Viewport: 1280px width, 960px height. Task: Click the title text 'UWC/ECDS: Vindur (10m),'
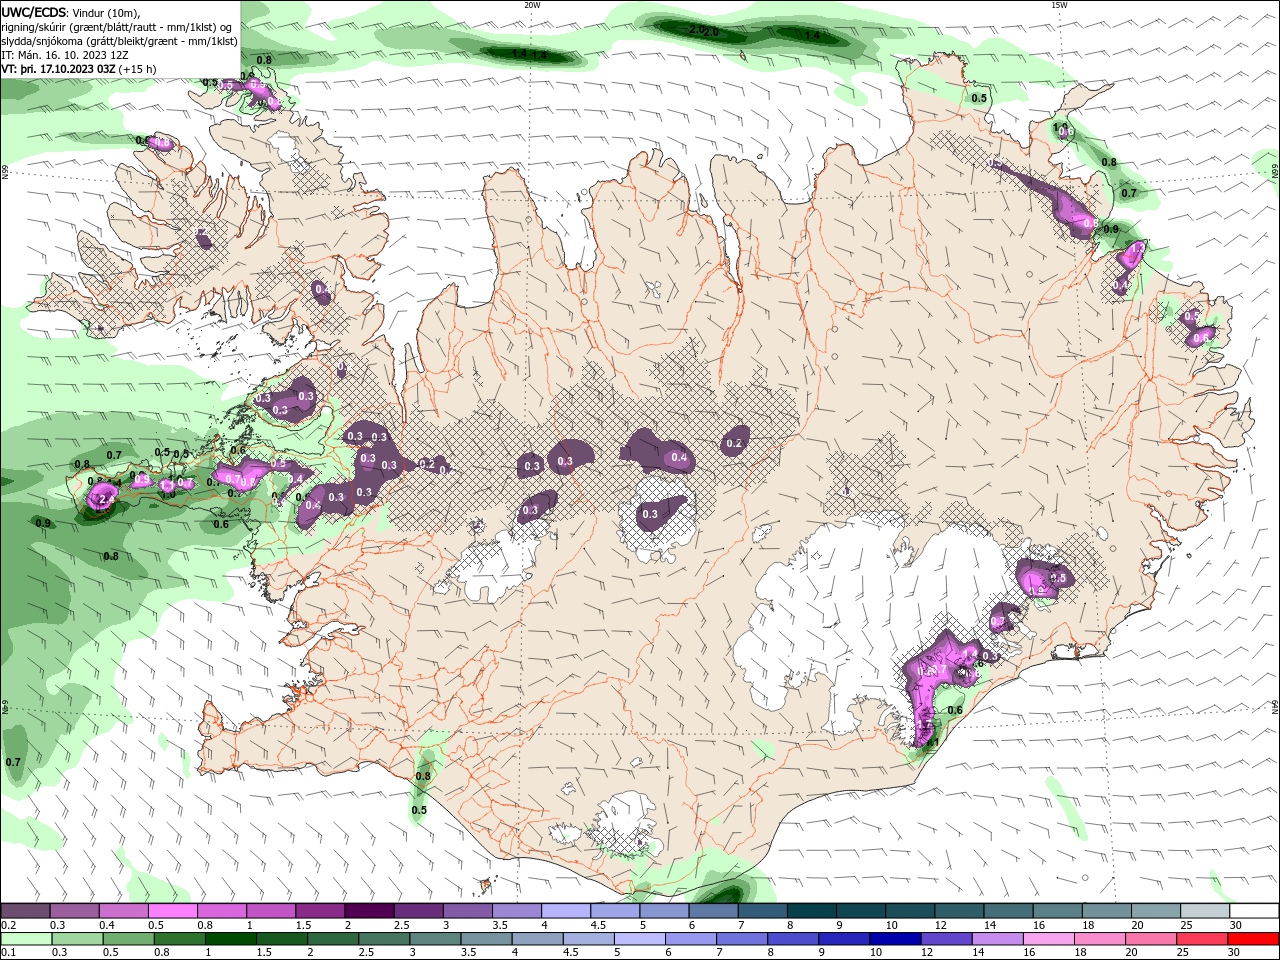[72, 12]
